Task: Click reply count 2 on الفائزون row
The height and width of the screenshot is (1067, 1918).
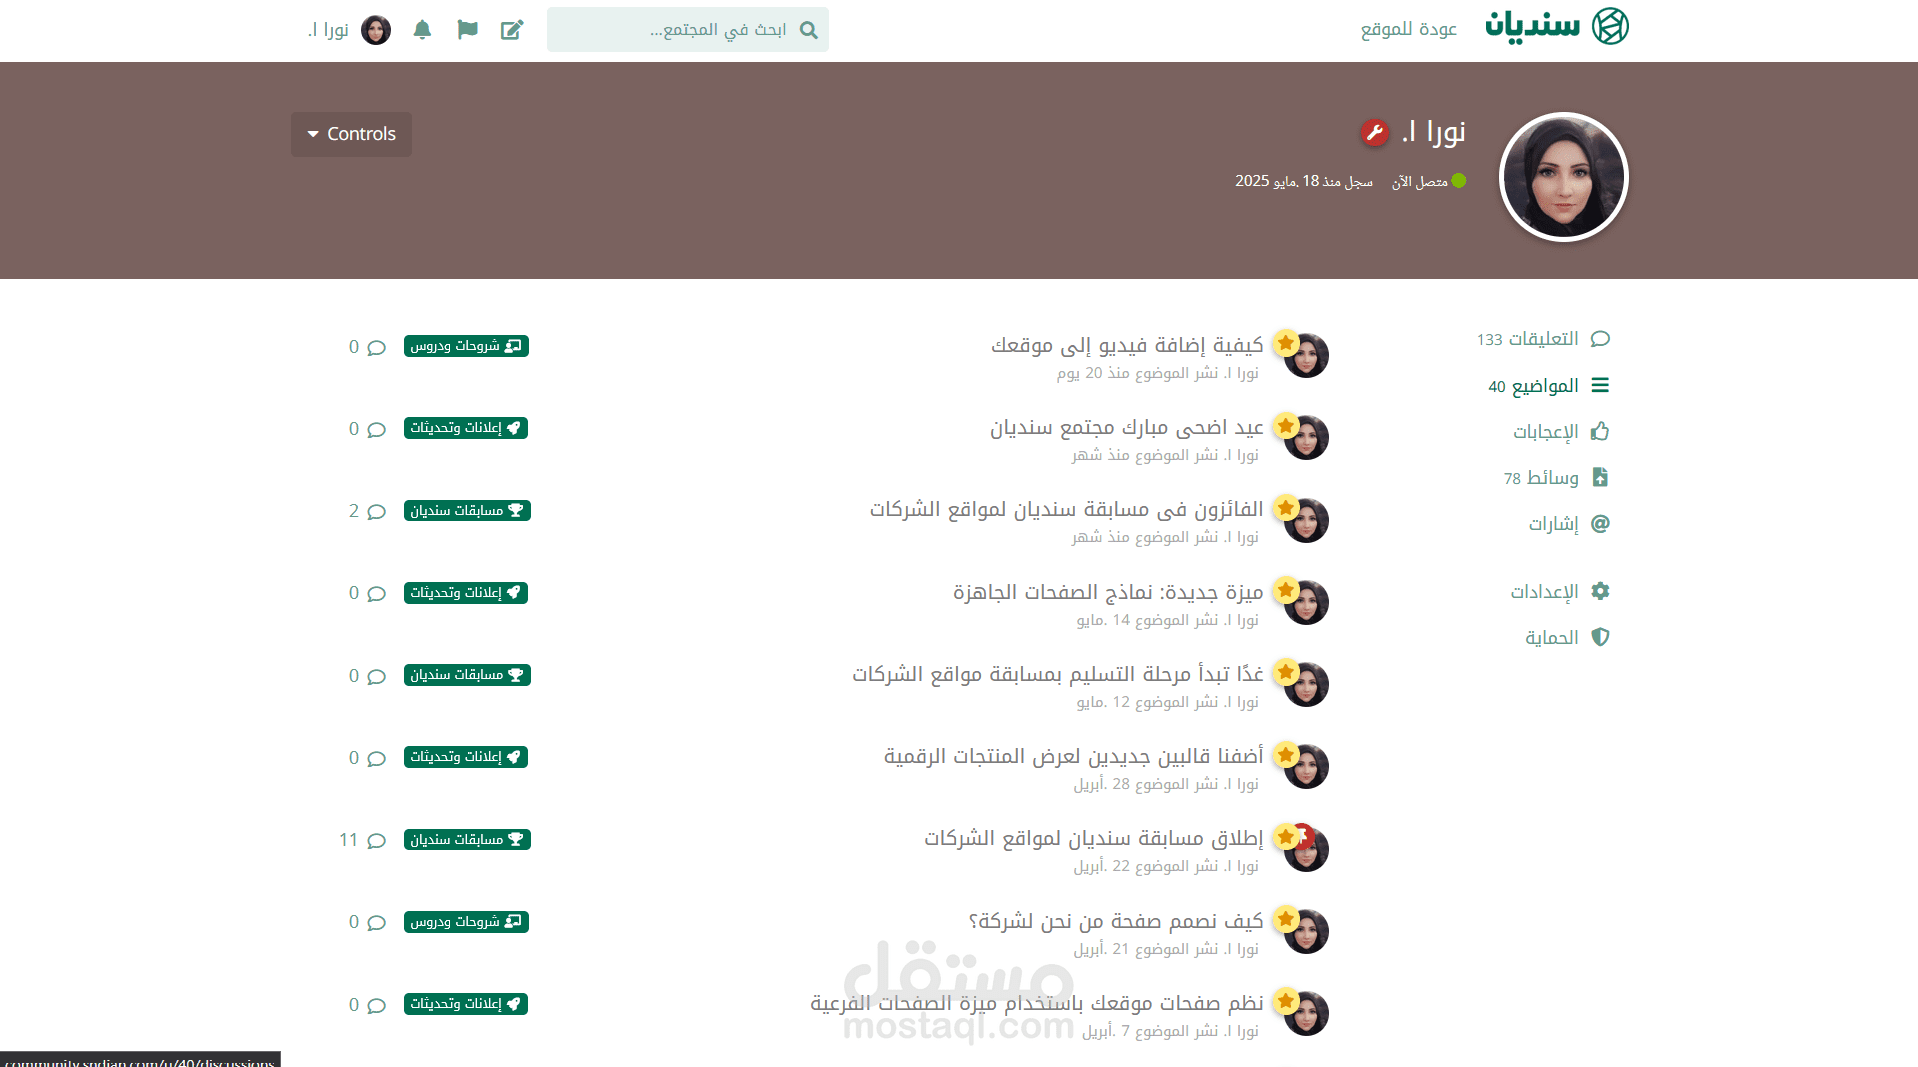Action: (x=367, y=511)
